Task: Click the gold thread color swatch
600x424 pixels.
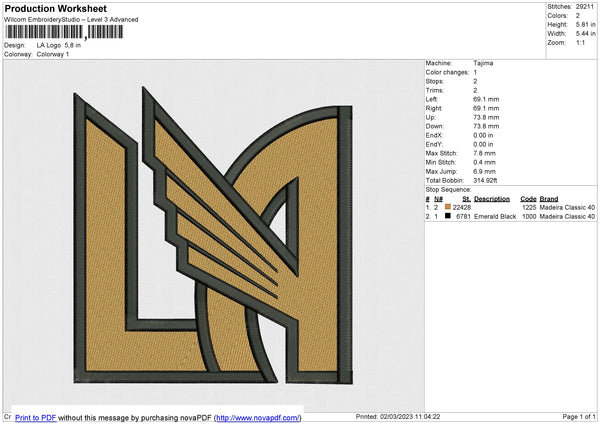Action: 448,207
